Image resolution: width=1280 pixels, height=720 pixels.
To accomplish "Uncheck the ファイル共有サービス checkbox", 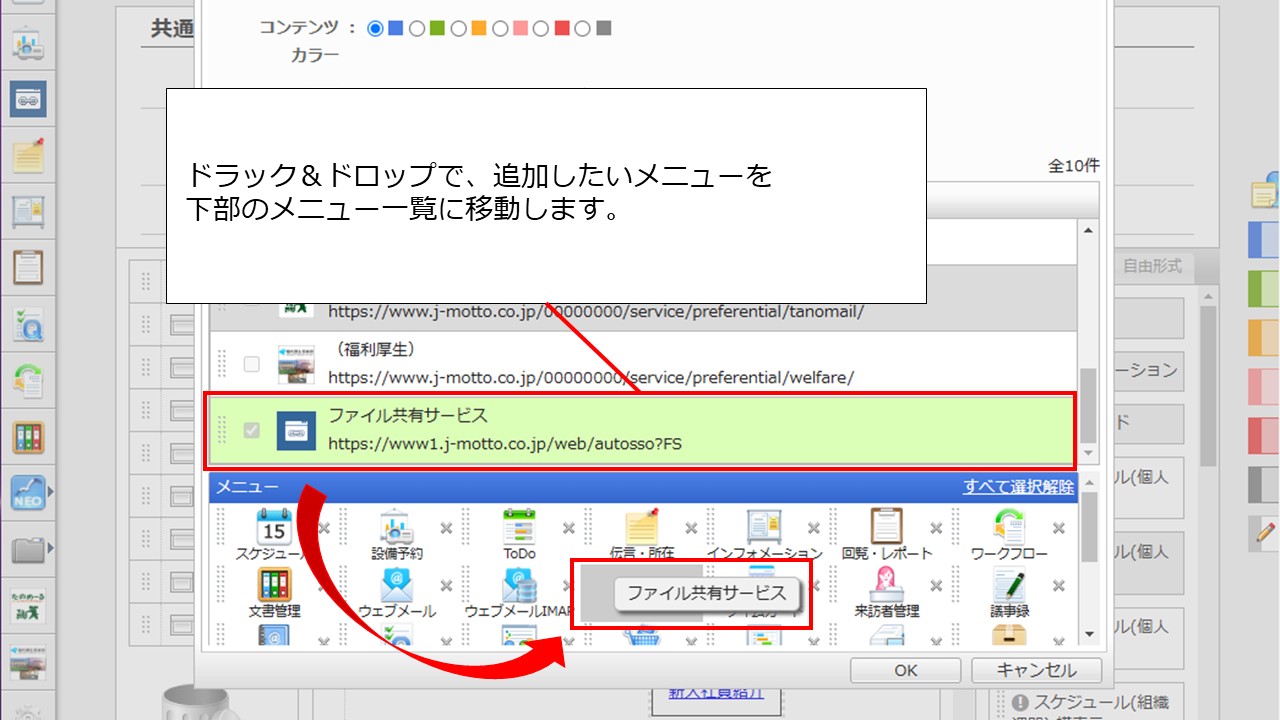I will coord(252,430).
